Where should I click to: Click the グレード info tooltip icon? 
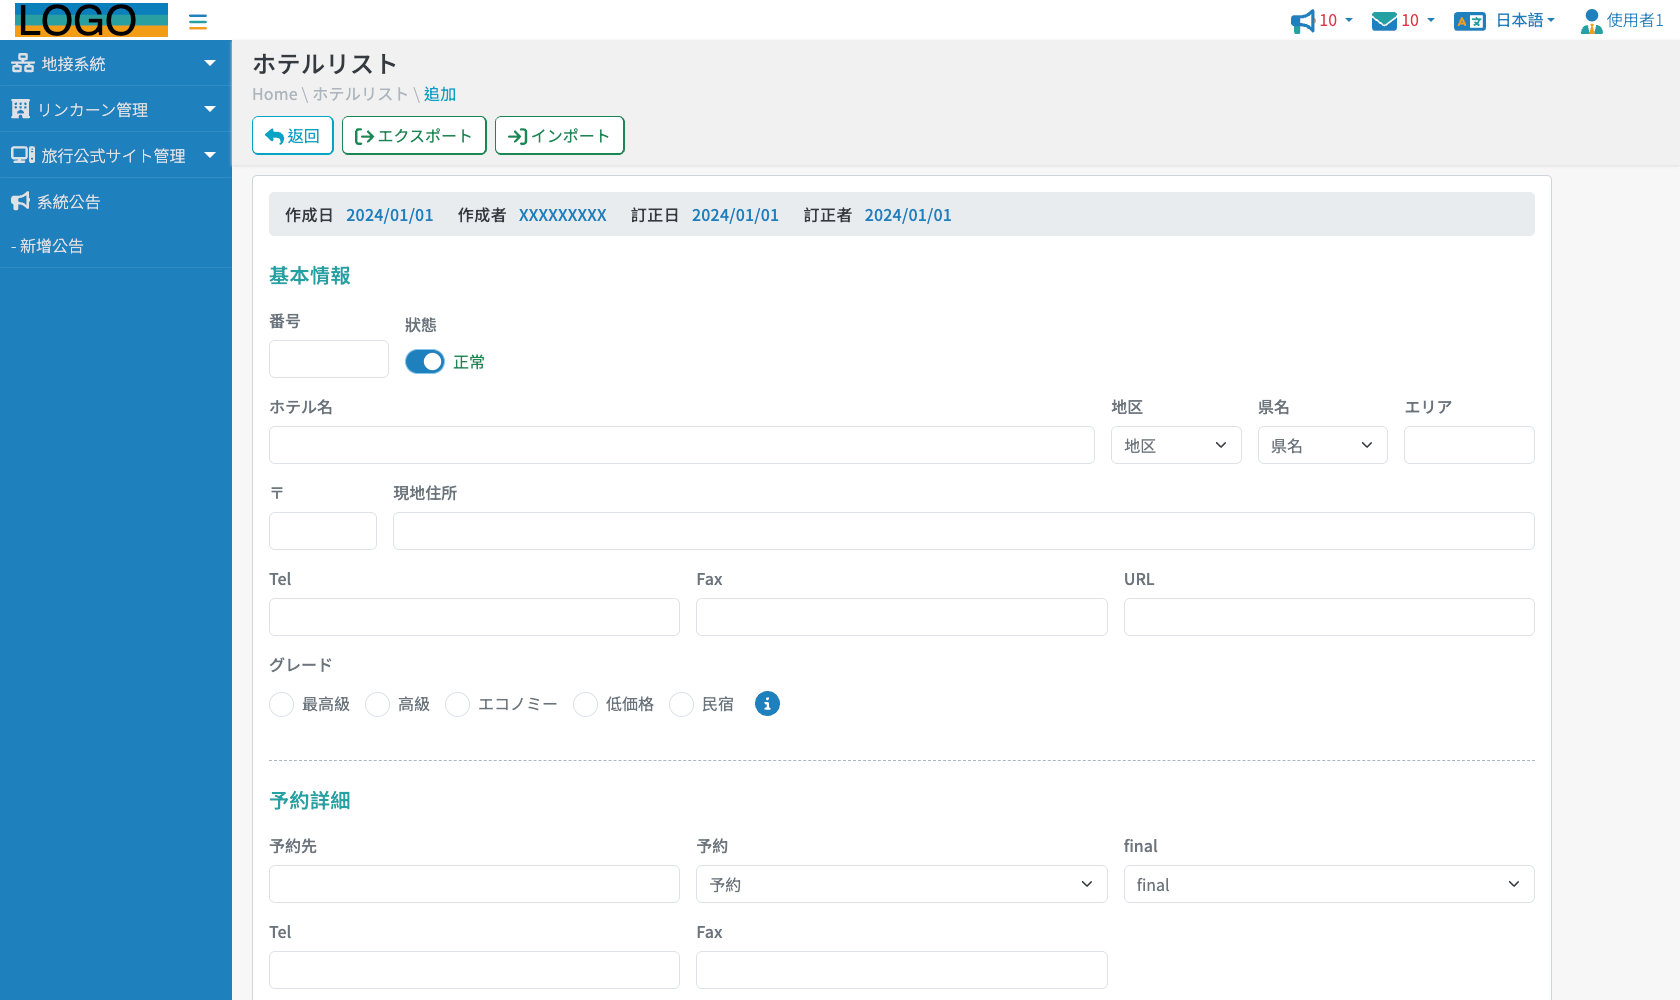767,704
